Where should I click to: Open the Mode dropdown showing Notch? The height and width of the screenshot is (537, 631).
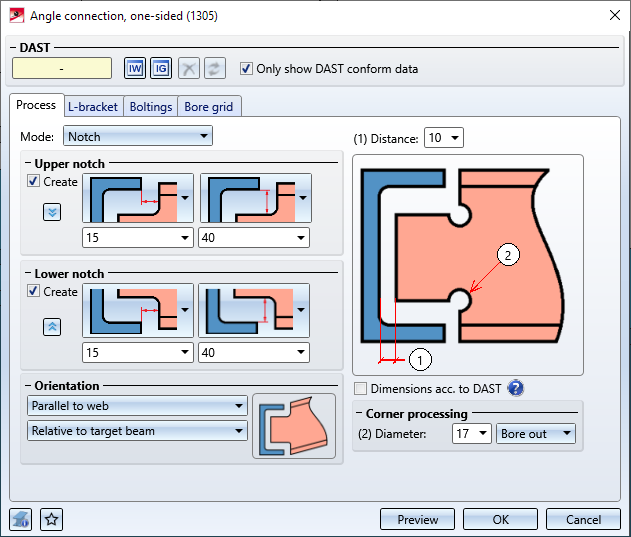[138, 136]
